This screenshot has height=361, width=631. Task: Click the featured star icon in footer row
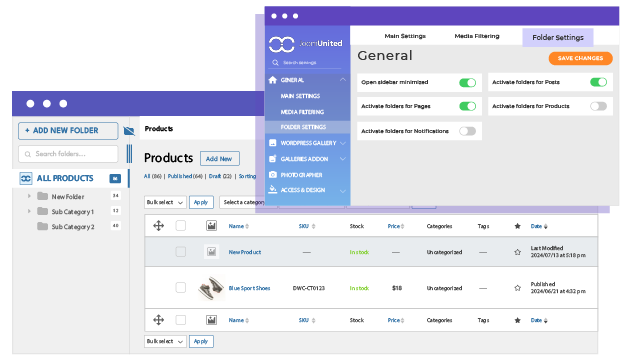518,320
